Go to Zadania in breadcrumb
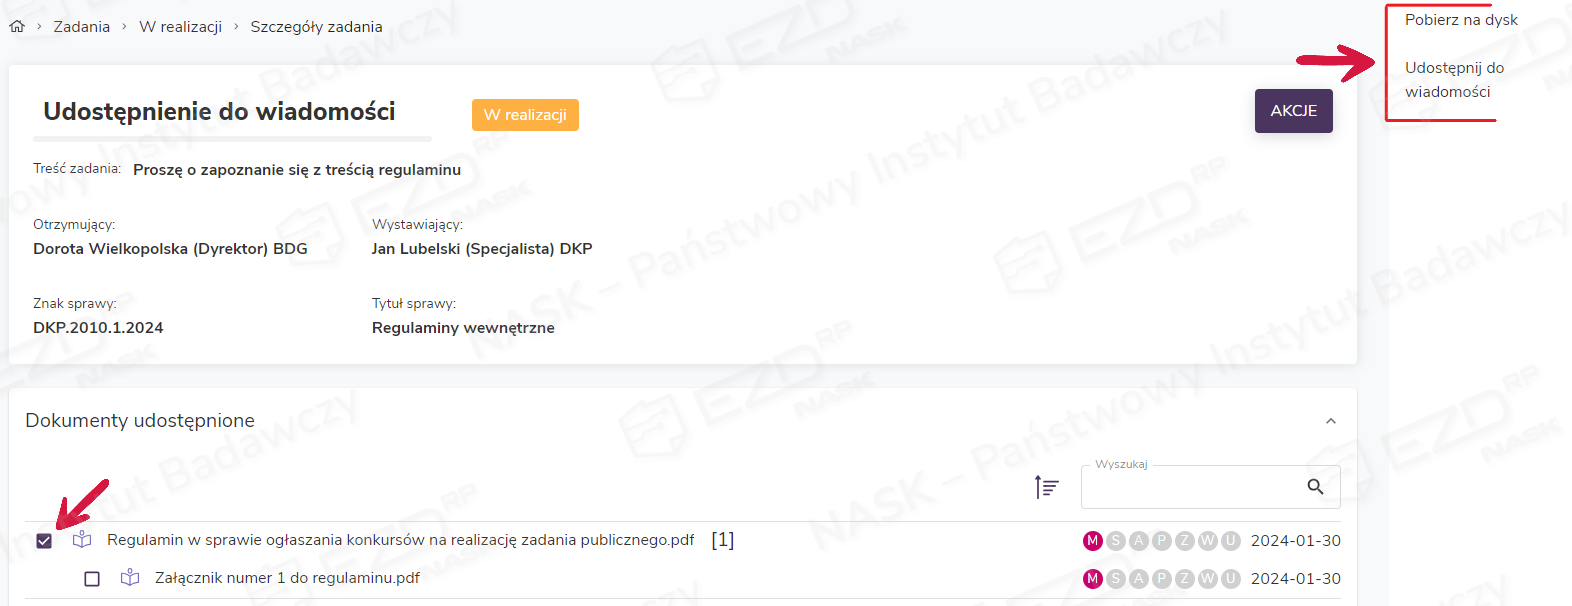1572x606 pixels. coord(81,27)
